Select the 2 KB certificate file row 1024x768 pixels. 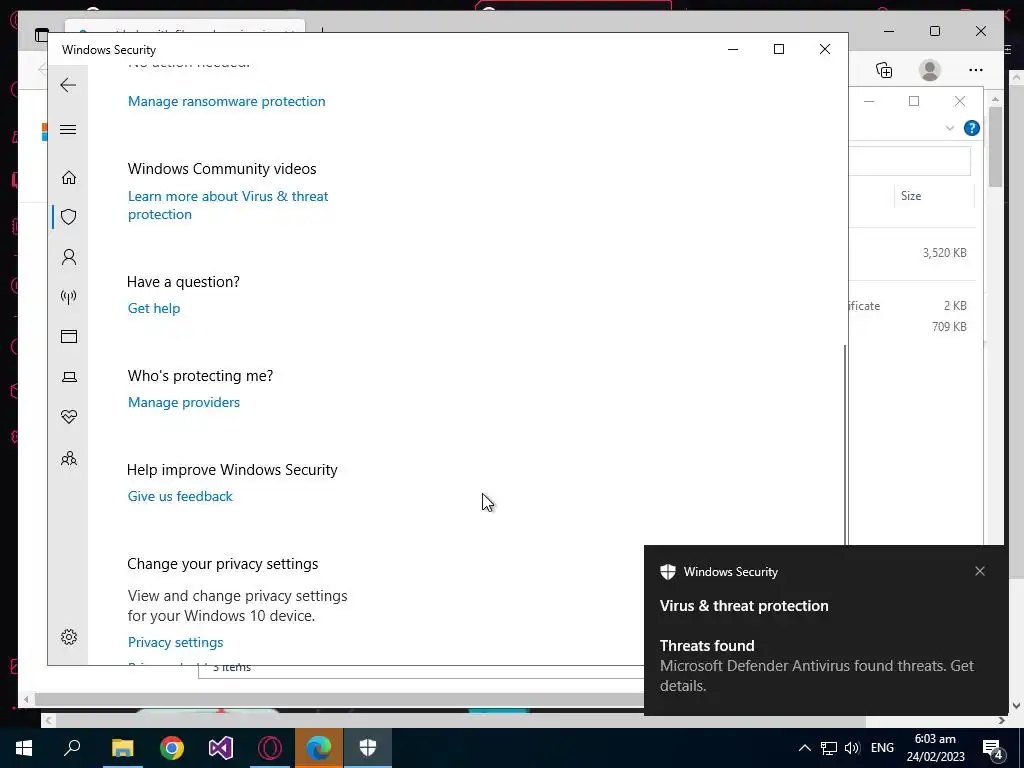coord(912,306)
